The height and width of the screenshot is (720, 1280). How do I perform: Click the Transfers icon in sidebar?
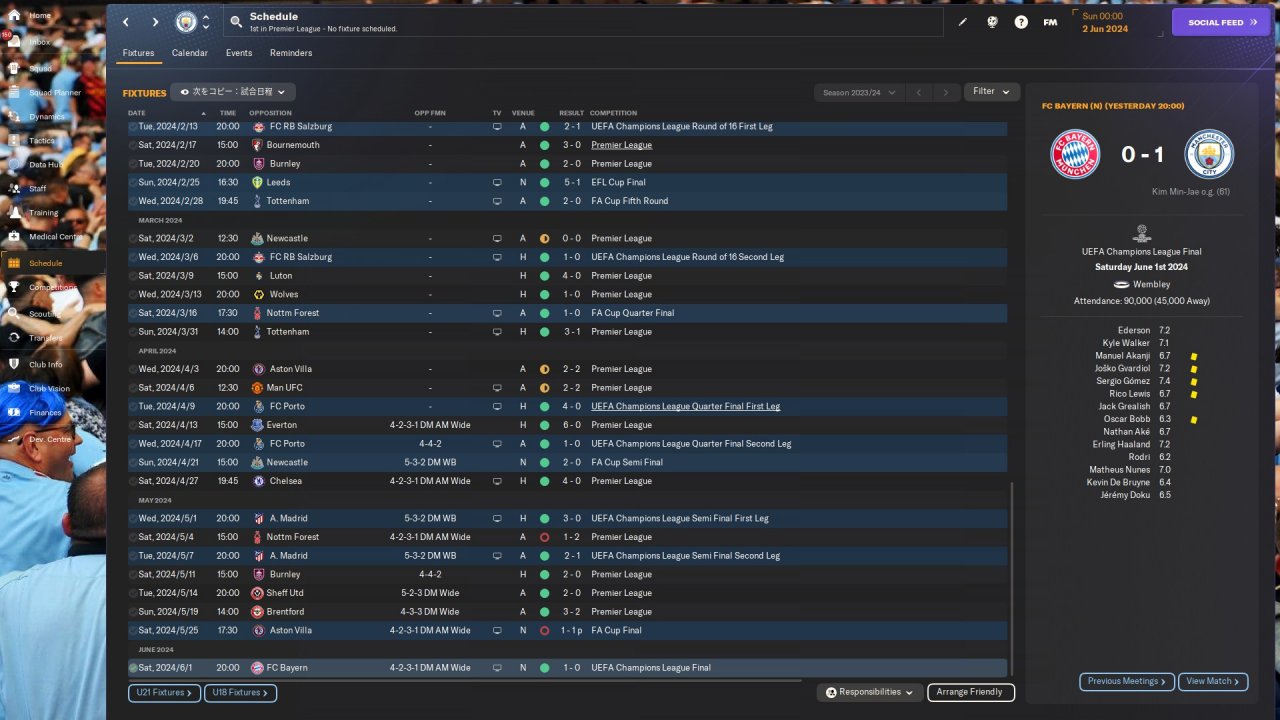tap(14, 338)
